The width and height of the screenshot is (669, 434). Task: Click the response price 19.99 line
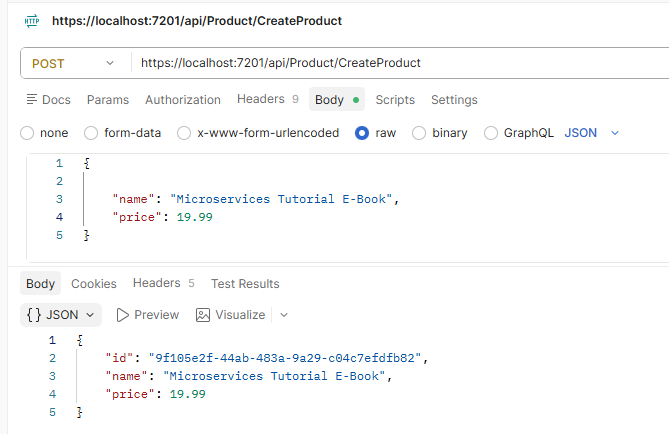click(155, 394)
